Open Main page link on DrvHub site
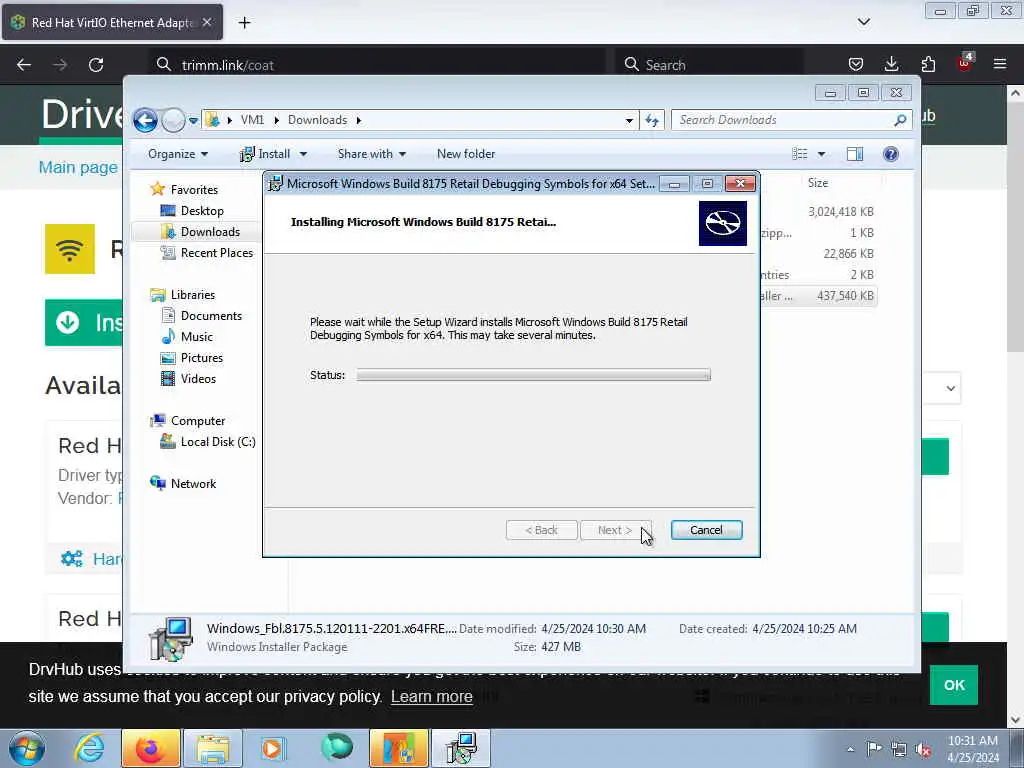The width and height of the screenshot is (1024, 768). (x=78, y=167)
